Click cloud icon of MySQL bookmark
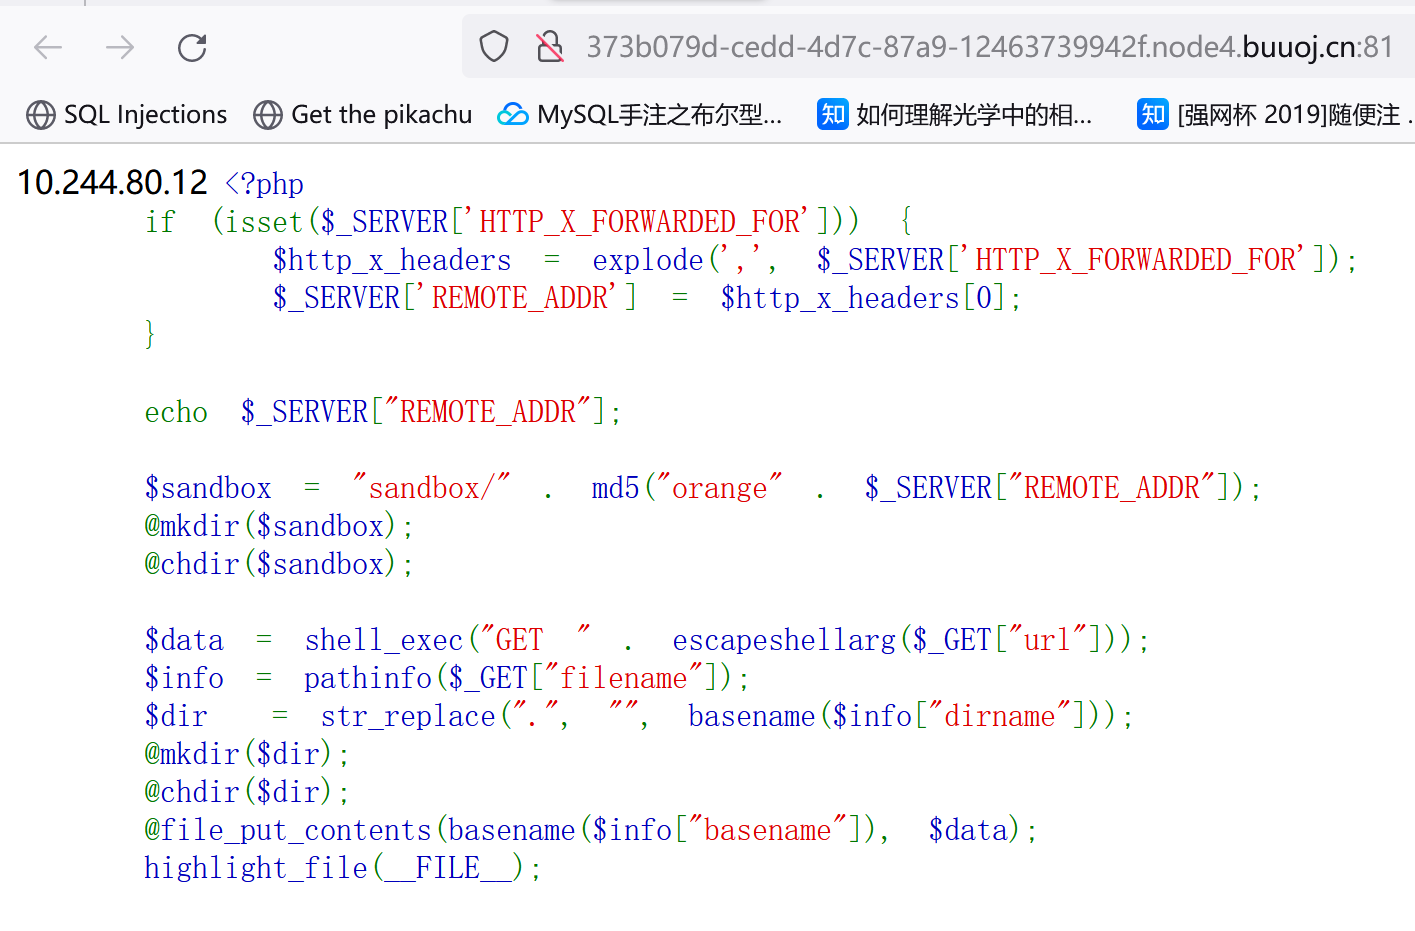Screen dimensions: 1415x931 [513, 115]
